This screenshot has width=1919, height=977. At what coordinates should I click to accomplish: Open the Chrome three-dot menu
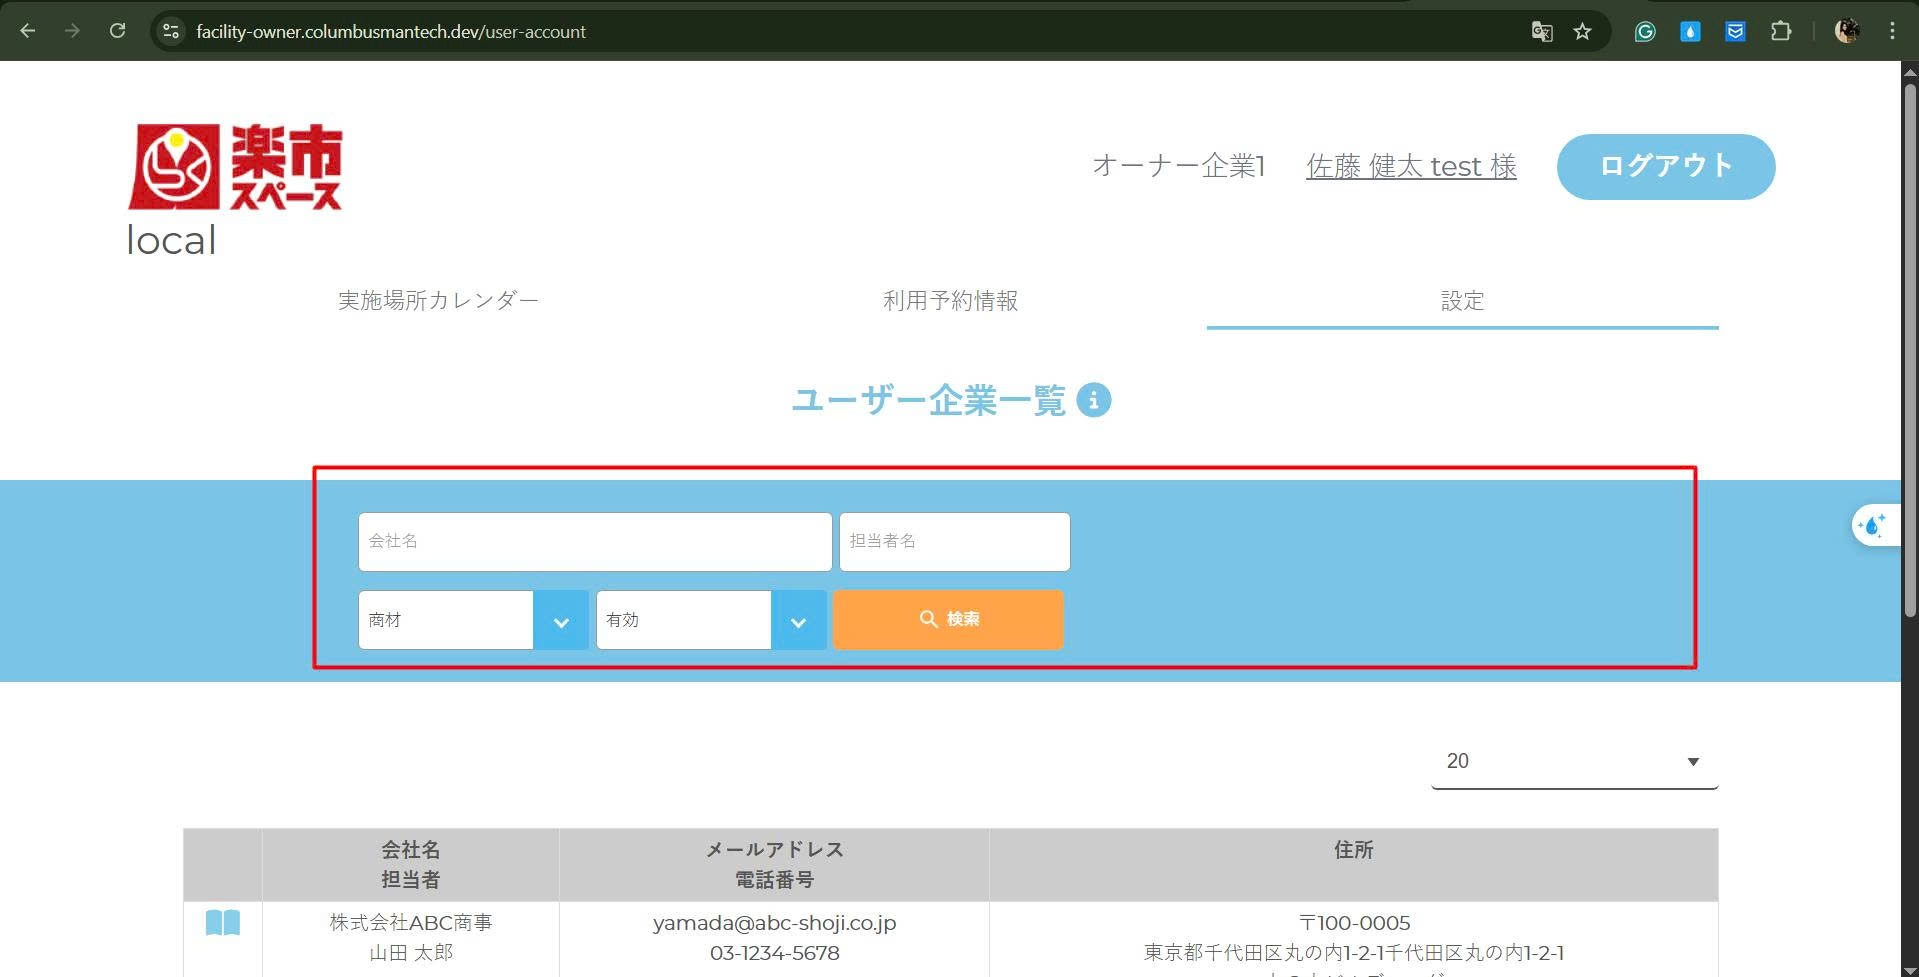(1892, 31)
